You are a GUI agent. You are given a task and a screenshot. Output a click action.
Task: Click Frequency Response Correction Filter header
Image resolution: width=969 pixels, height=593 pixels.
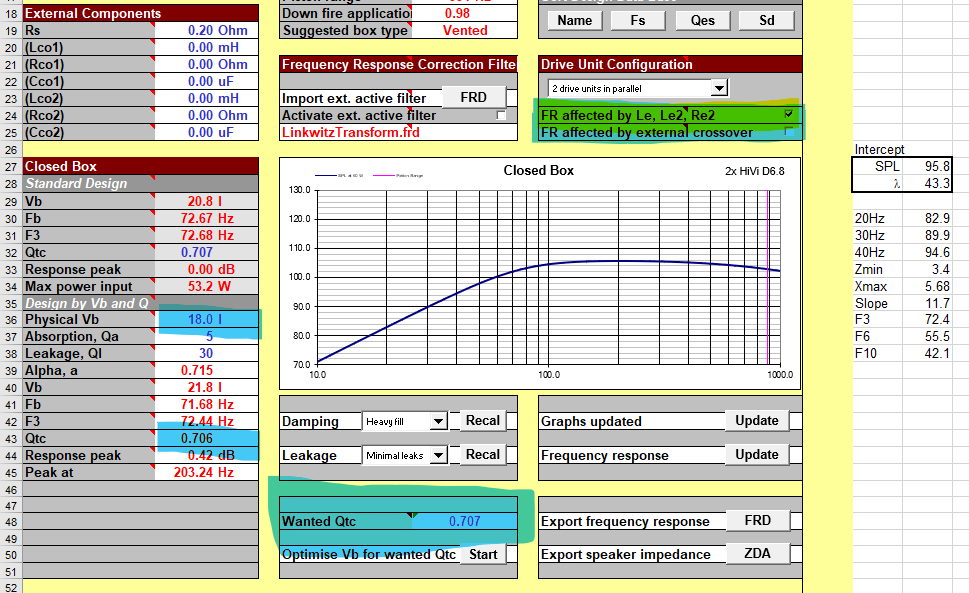click(399, 64)
